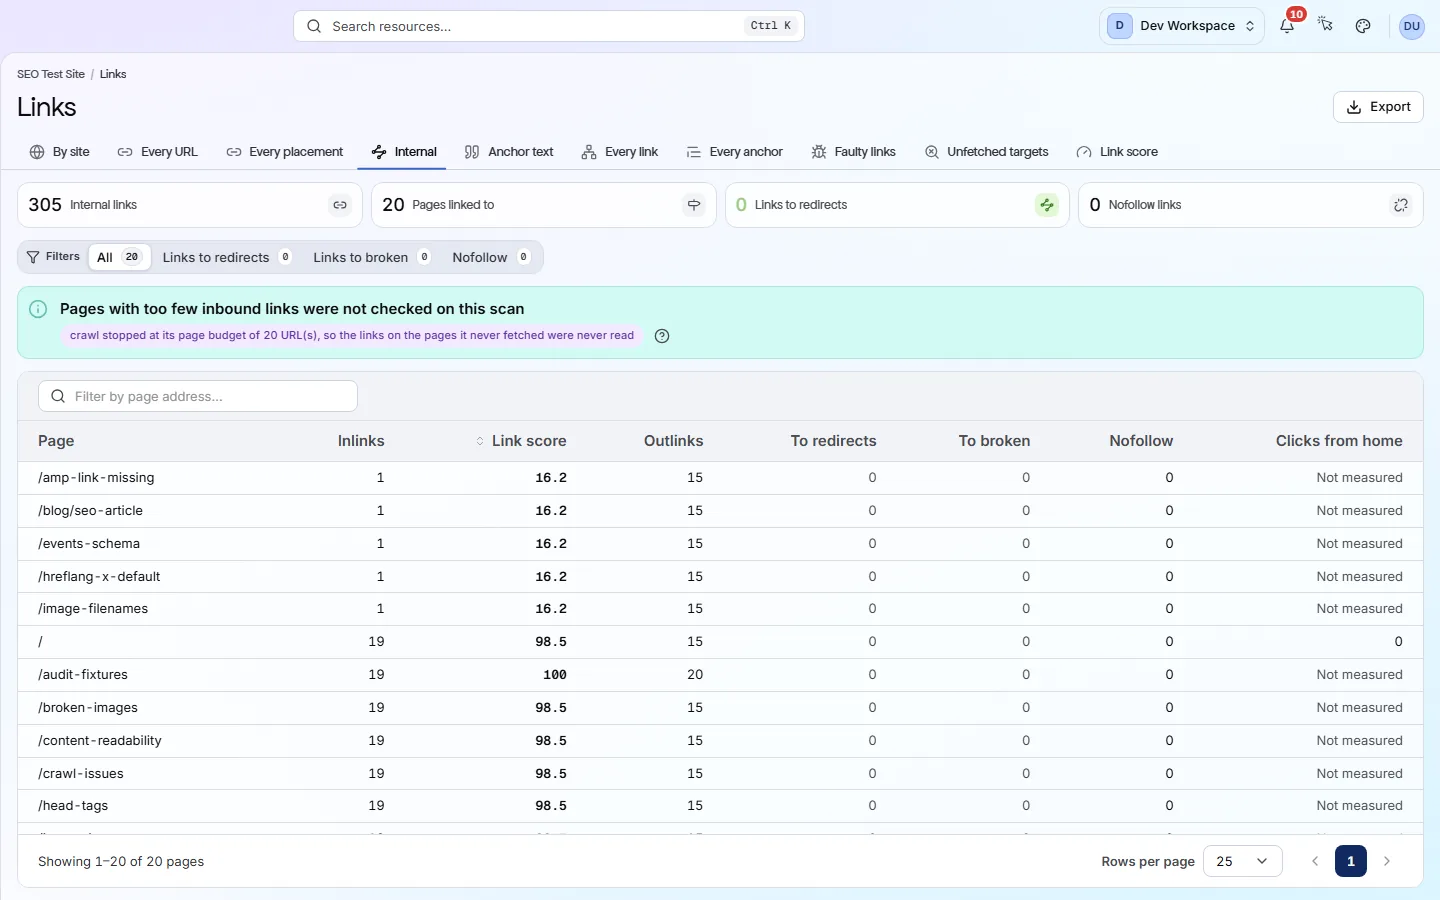This screenshot has width=1440, height=900.
Task: Switch to the Link score tab
Action: [1117, 152]
